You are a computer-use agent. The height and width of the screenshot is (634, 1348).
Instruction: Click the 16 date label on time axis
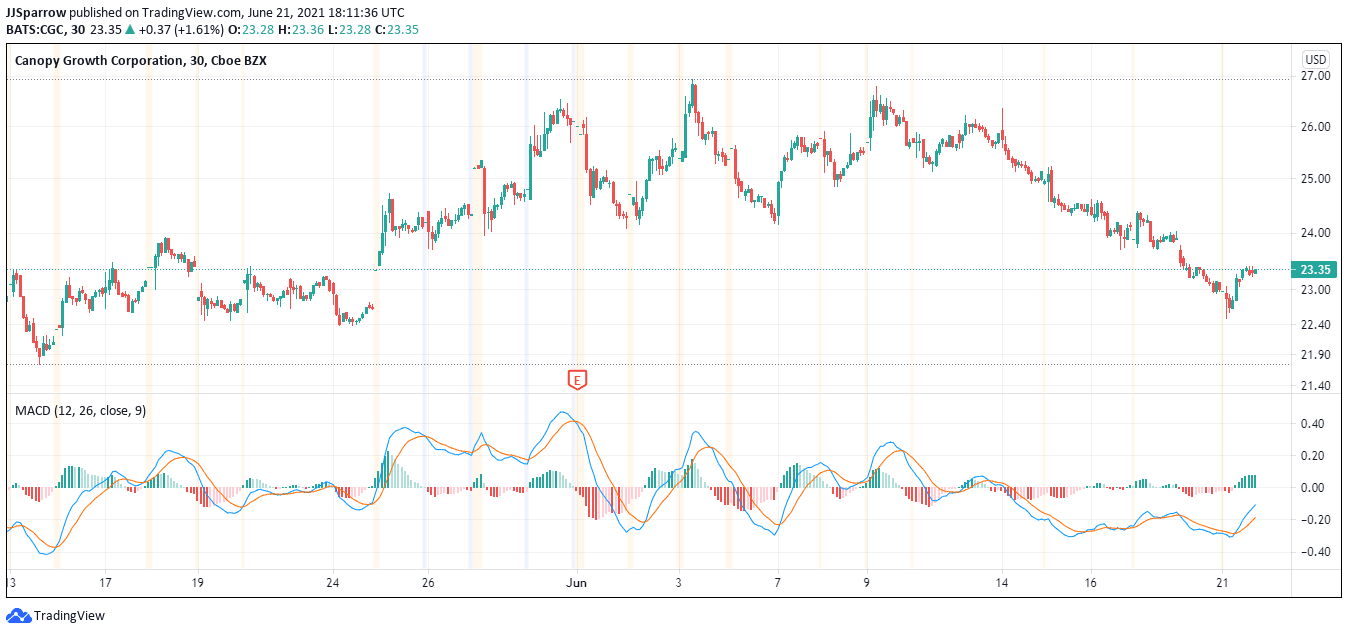tap(1091, 583)
